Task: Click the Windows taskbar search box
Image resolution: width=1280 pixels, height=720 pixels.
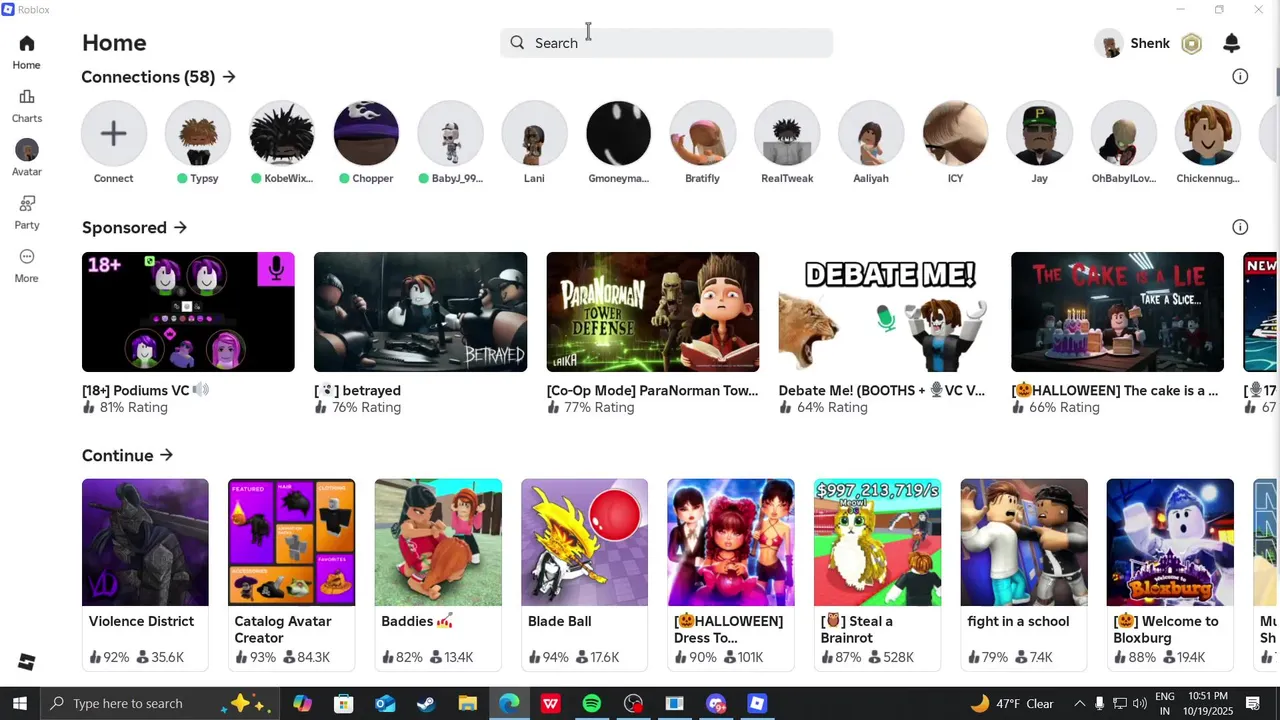Action: point(160,704)
